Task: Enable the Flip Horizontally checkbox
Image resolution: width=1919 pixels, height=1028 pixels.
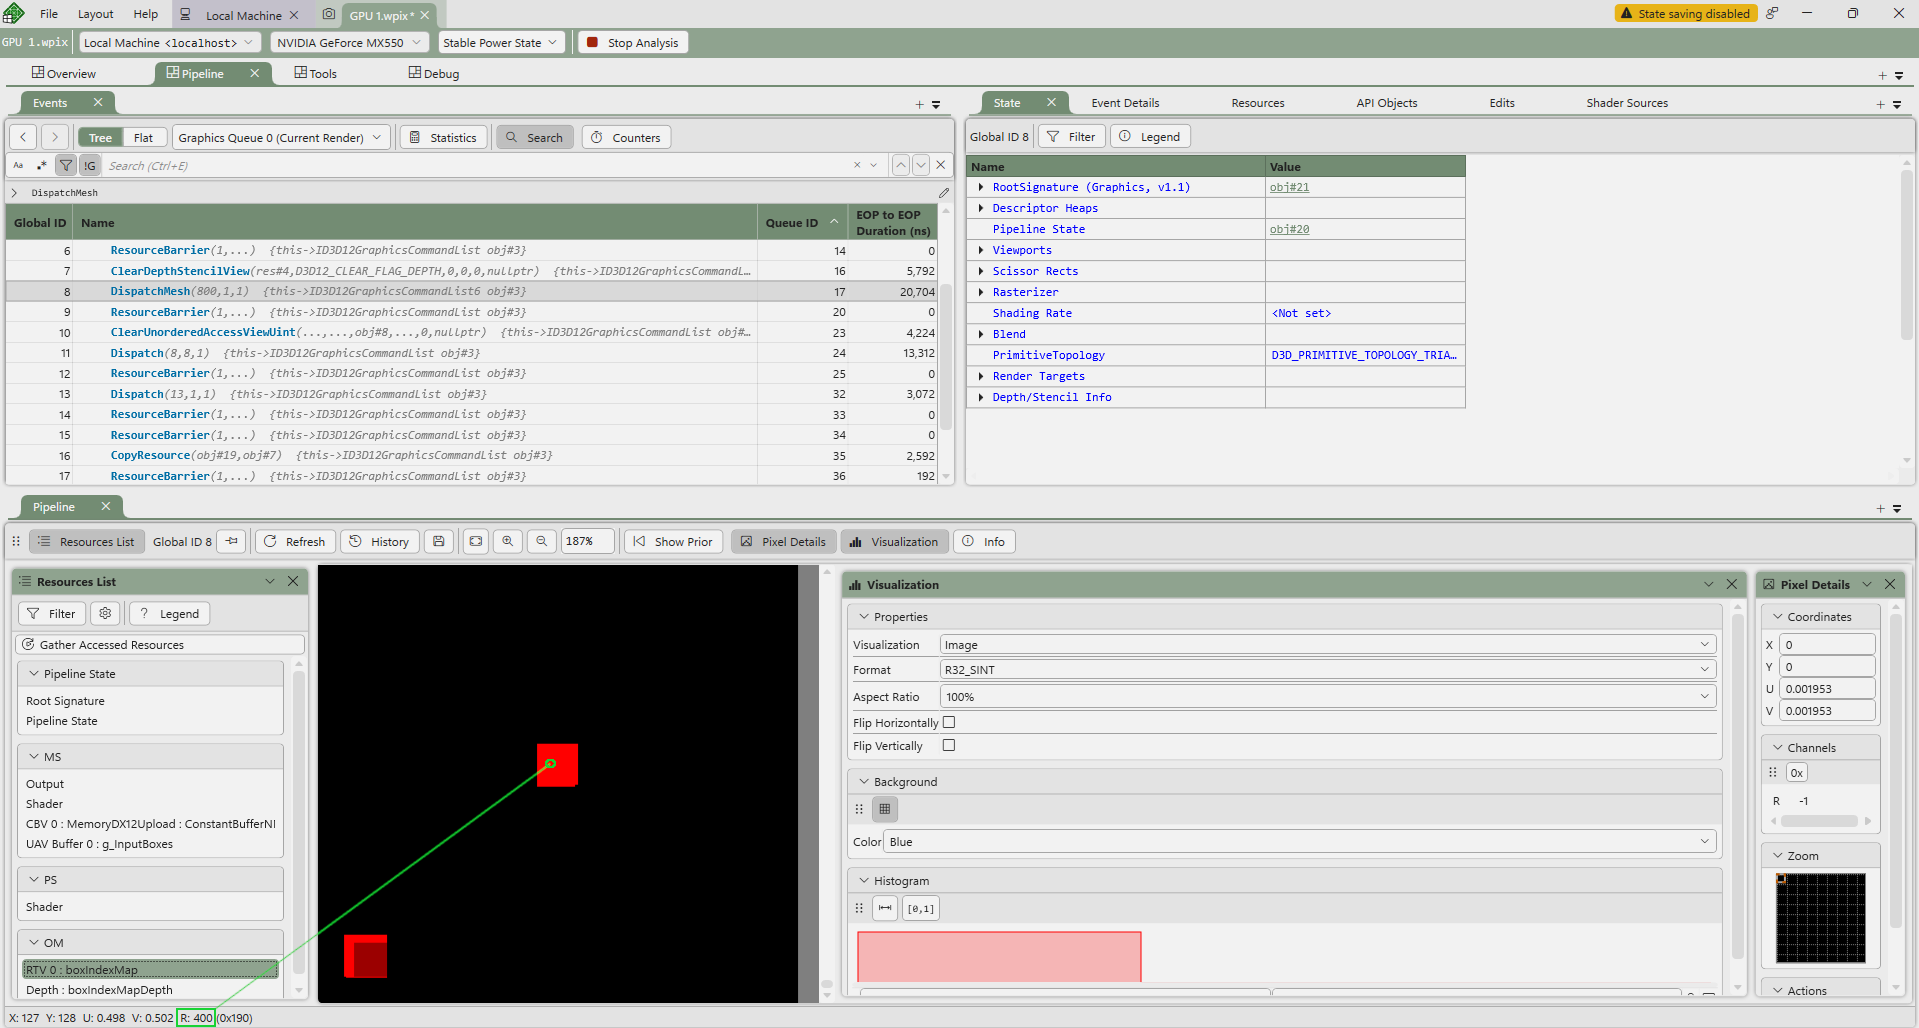Action: pos(949,722)
